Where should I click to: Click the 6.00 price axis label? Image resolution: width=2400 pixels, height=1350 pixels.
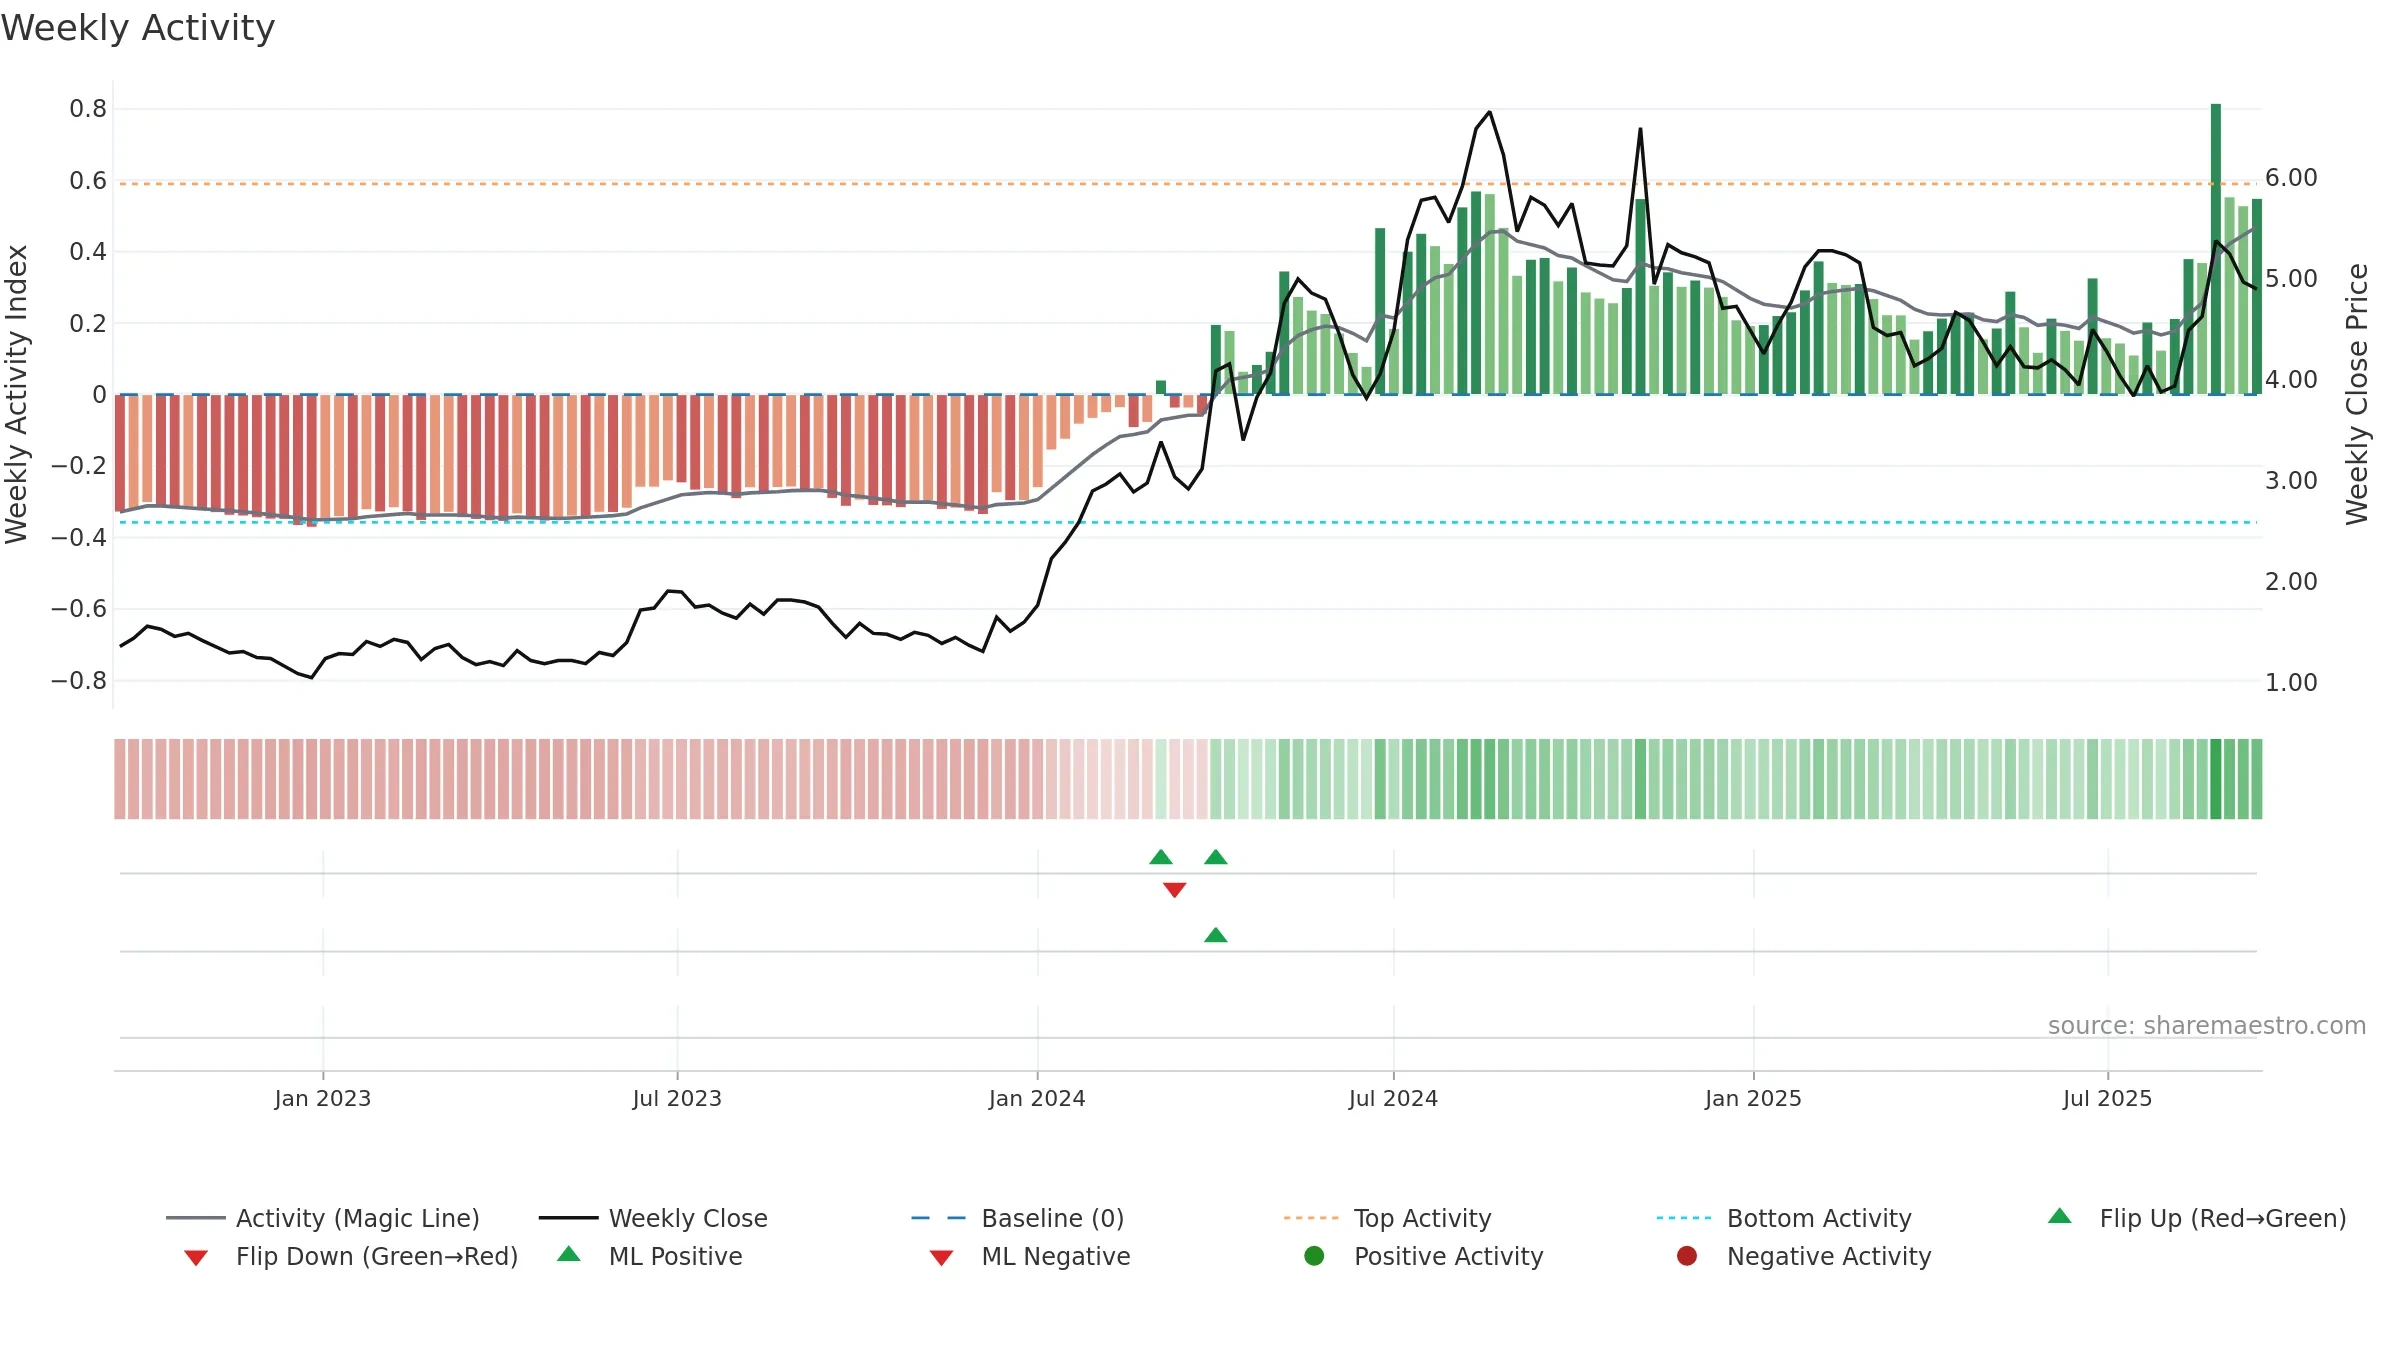pos(2291,178)
